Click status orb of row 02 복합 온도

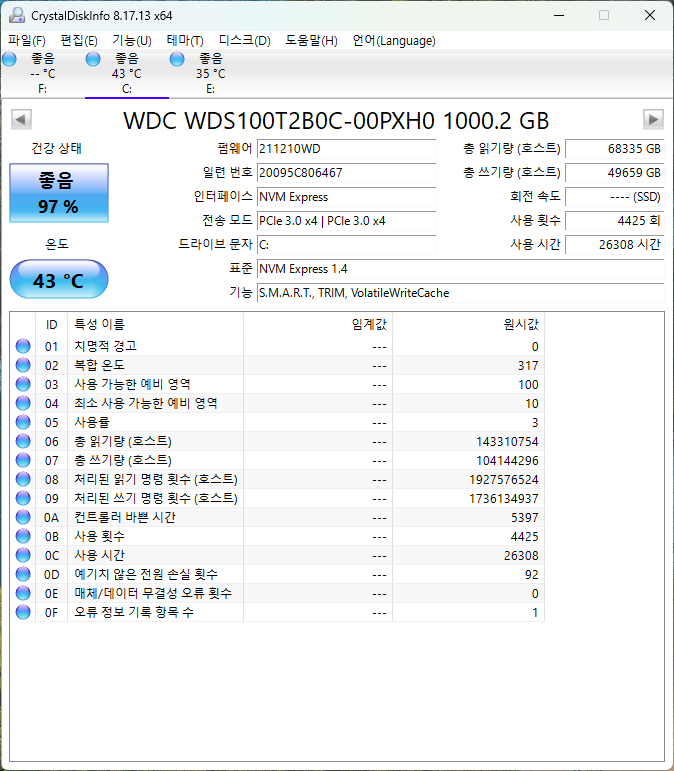(23, 365)
